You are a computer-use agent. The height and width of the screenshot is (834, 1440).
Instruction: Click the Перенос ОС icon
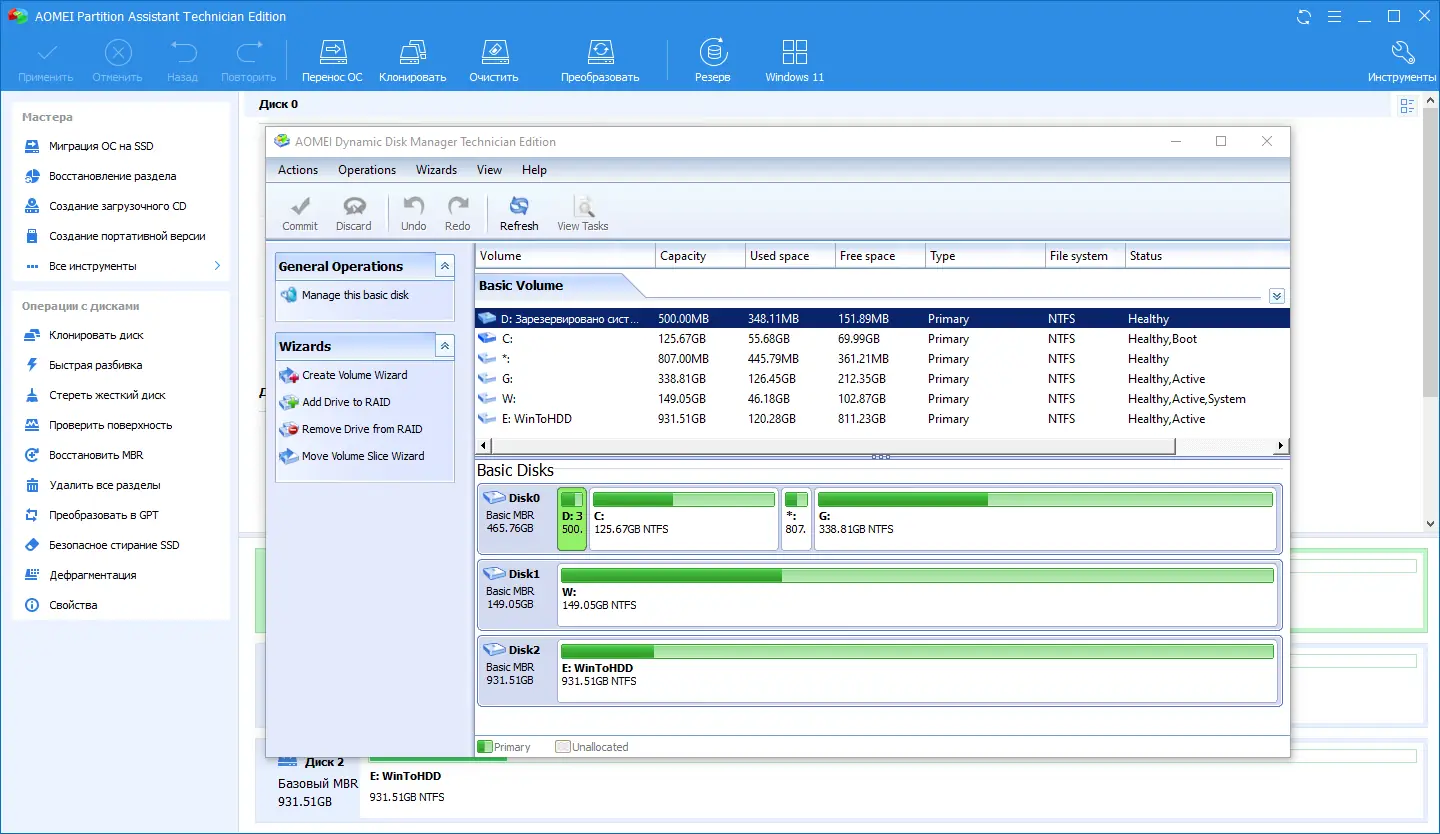click(x=332, y=53)
